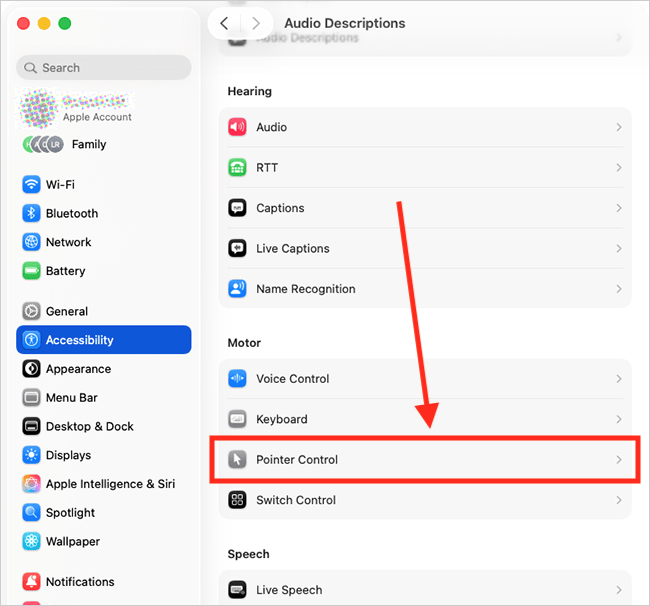Open the Live Captions icon

point(237,249)
